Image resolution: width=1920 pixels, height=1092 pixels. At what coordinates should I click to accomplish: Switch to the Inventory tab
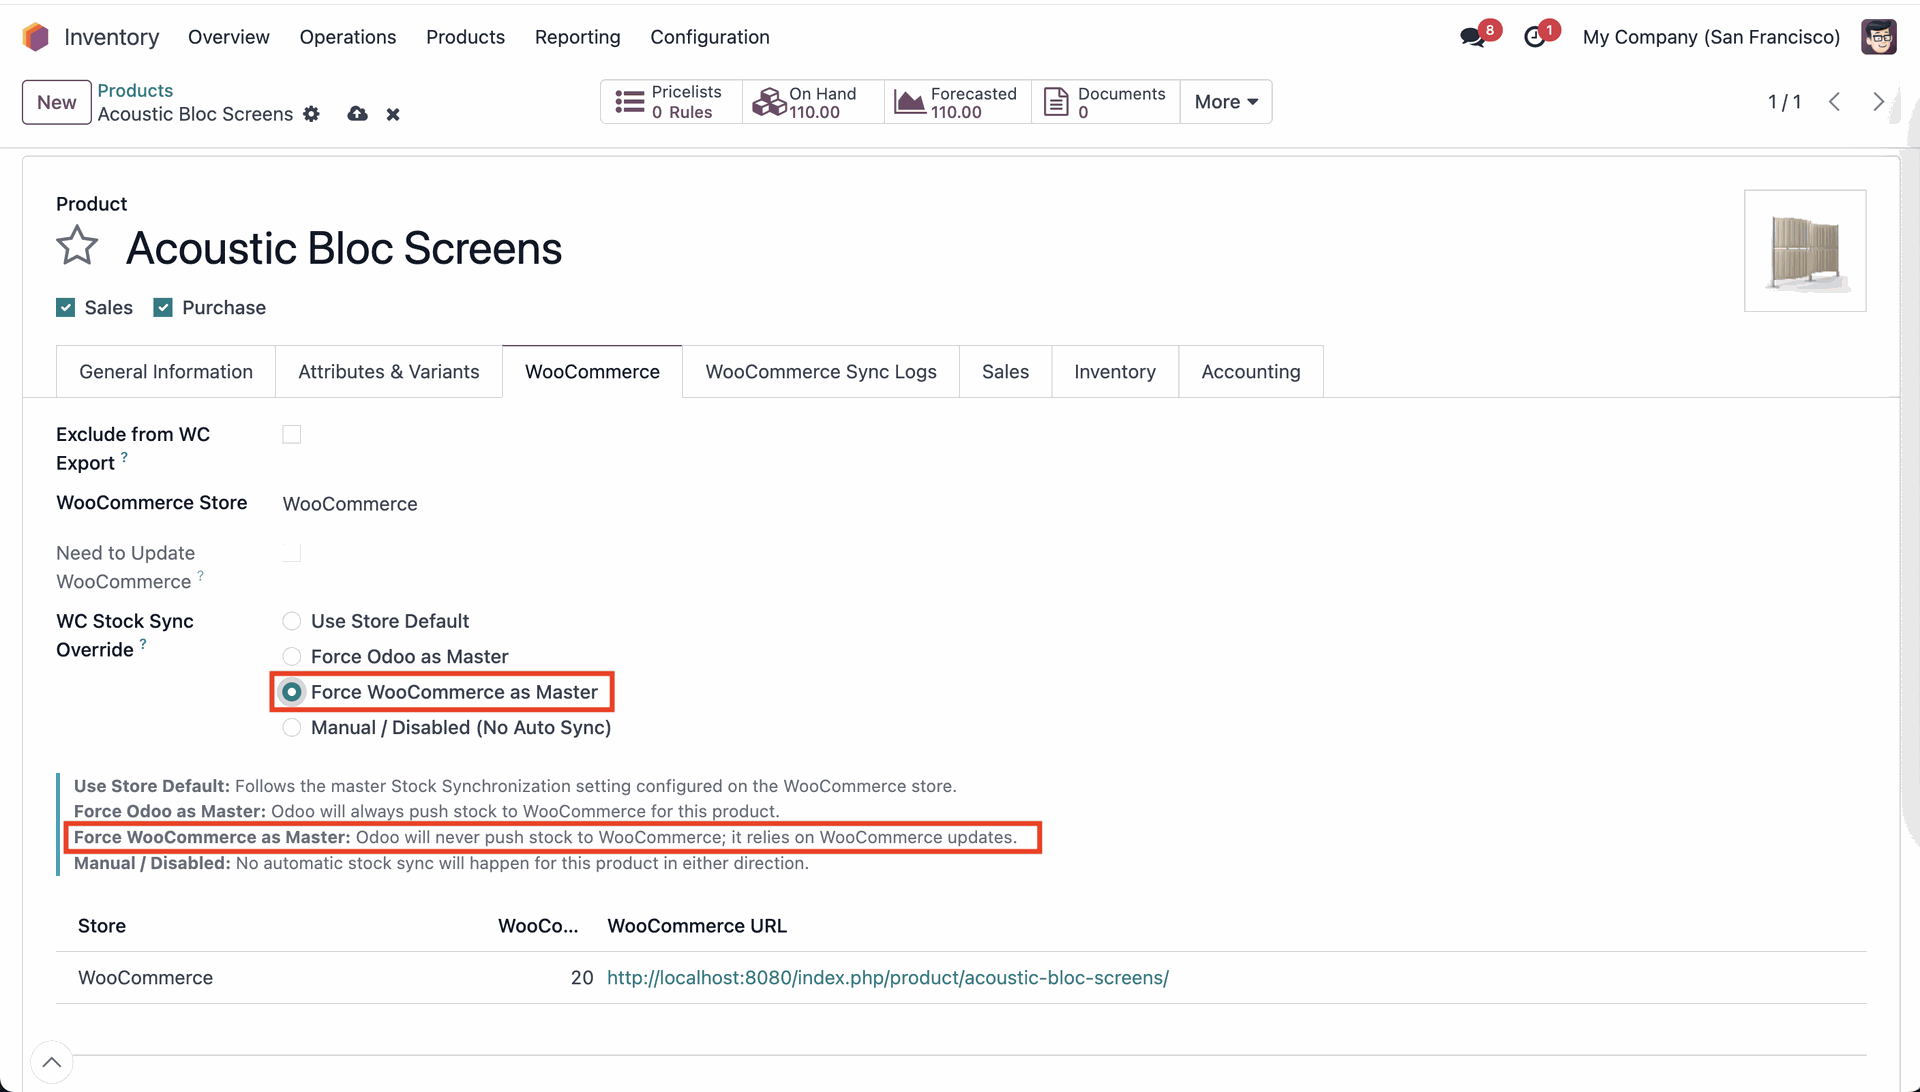pos(1115,372)
